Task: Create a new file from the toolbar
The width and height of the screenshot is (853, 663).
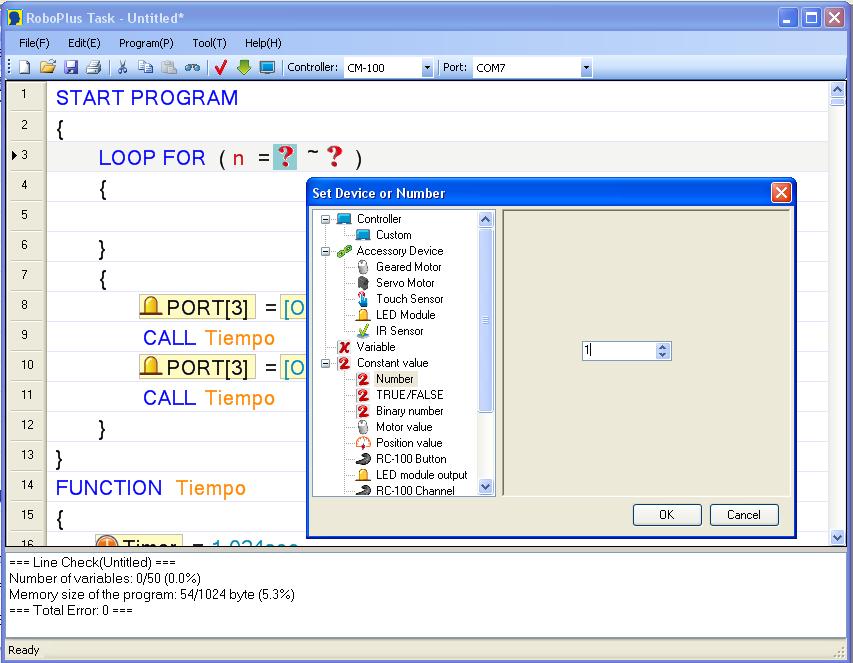Action: coord(24,67)
